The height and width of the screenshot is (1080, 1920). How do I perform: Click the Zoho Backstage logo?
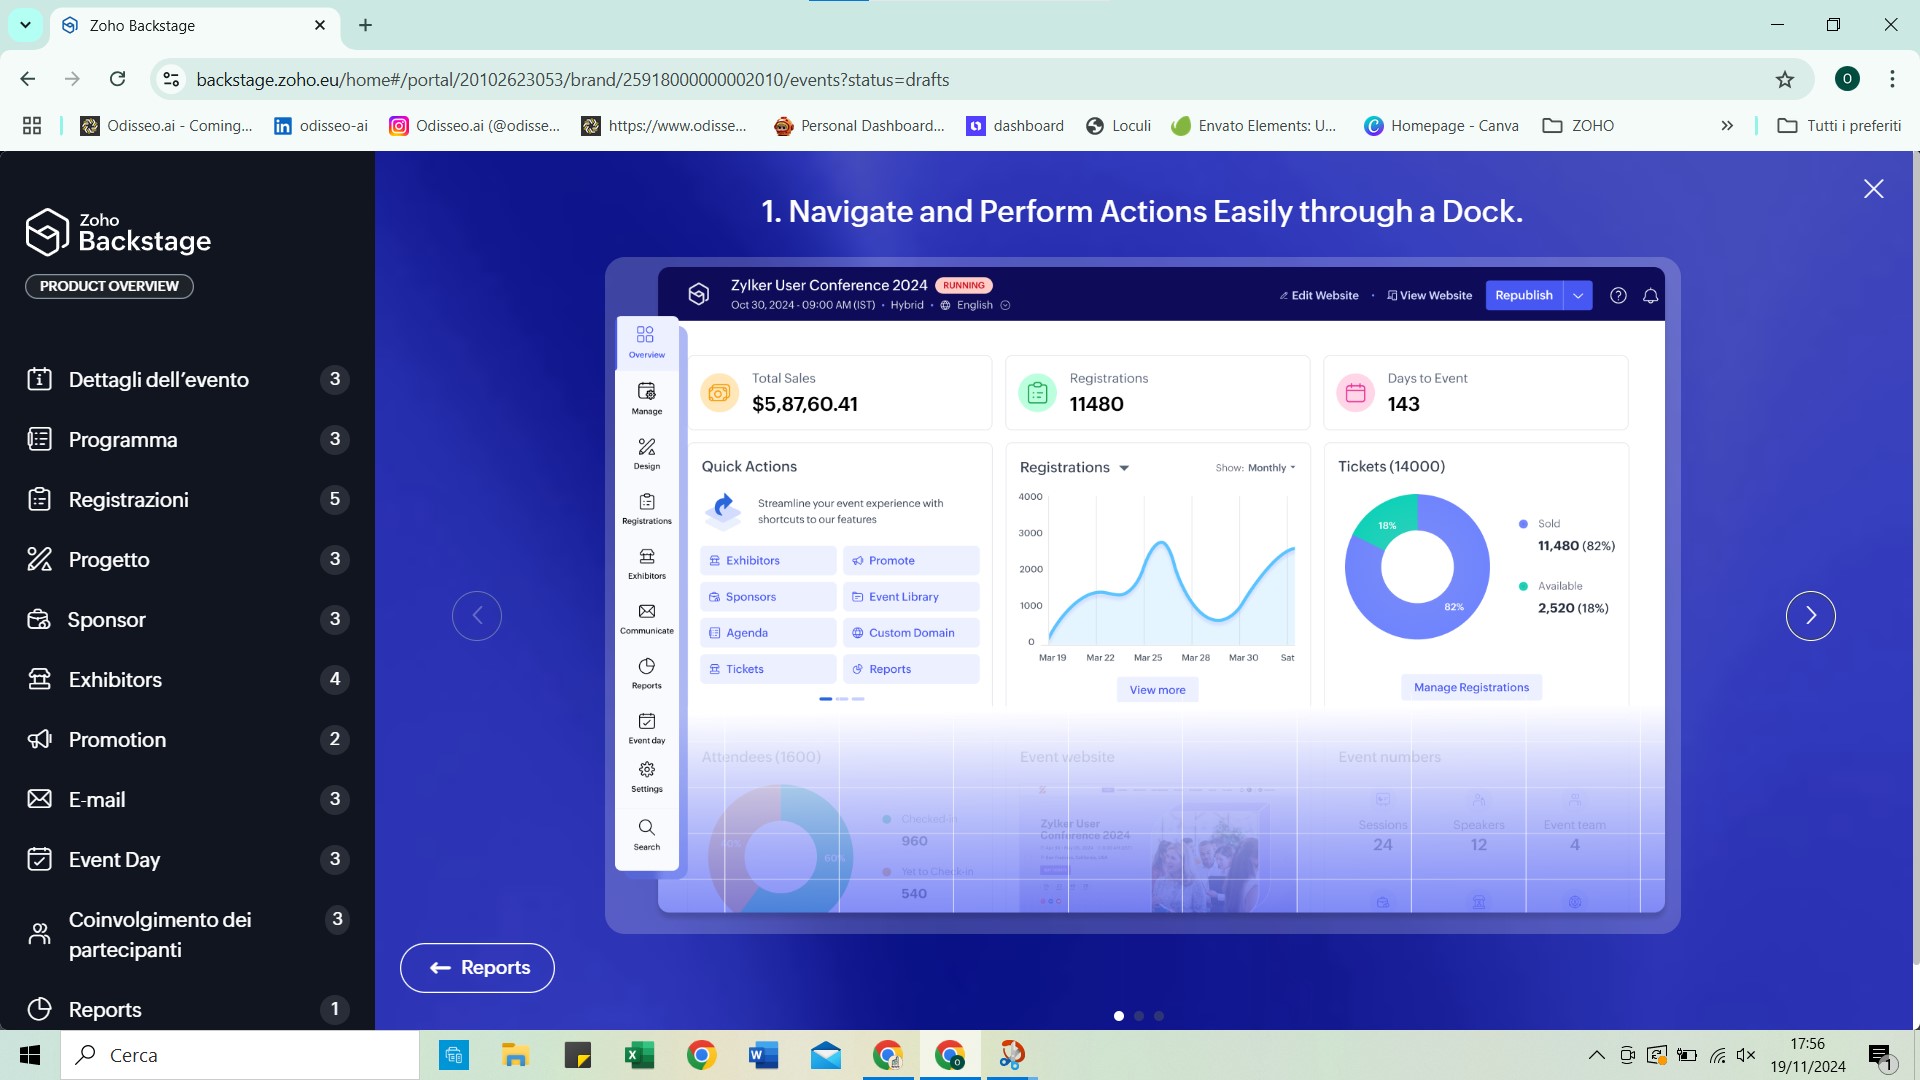118,232
